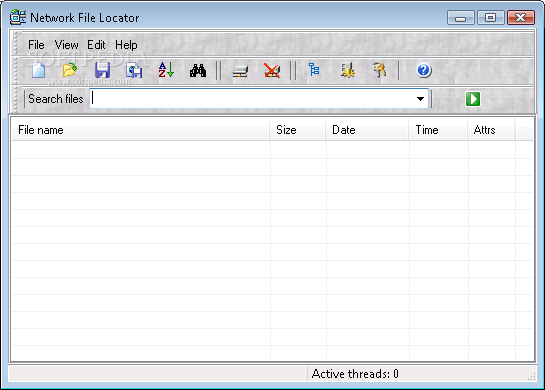545x390 pixels.
Task: Open file with the folder icon
Action: pyautogui.click(x=70, y=70)
